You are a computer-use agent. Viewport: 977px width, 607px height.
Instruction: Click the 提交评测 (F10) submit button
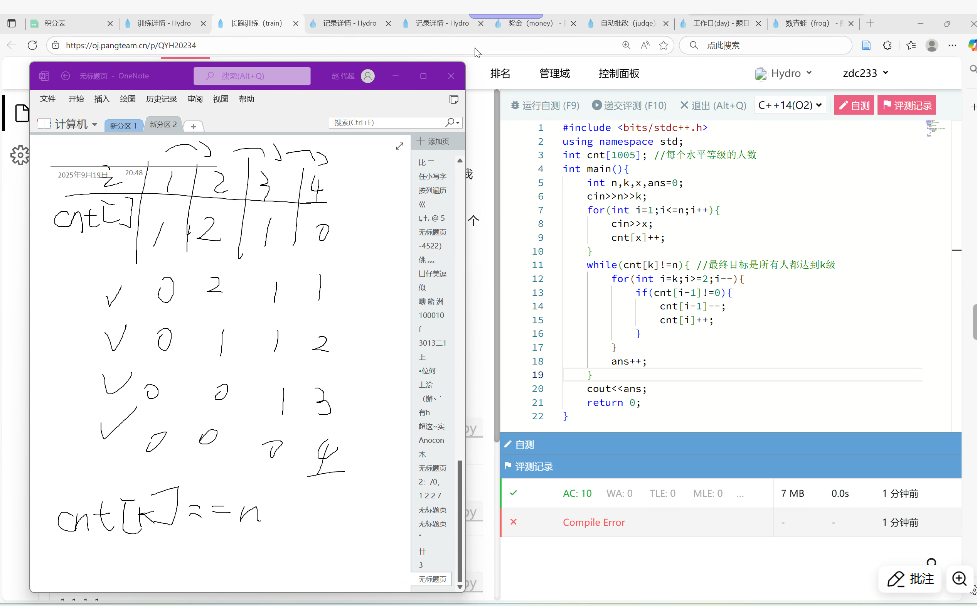[x=629, y=105]
